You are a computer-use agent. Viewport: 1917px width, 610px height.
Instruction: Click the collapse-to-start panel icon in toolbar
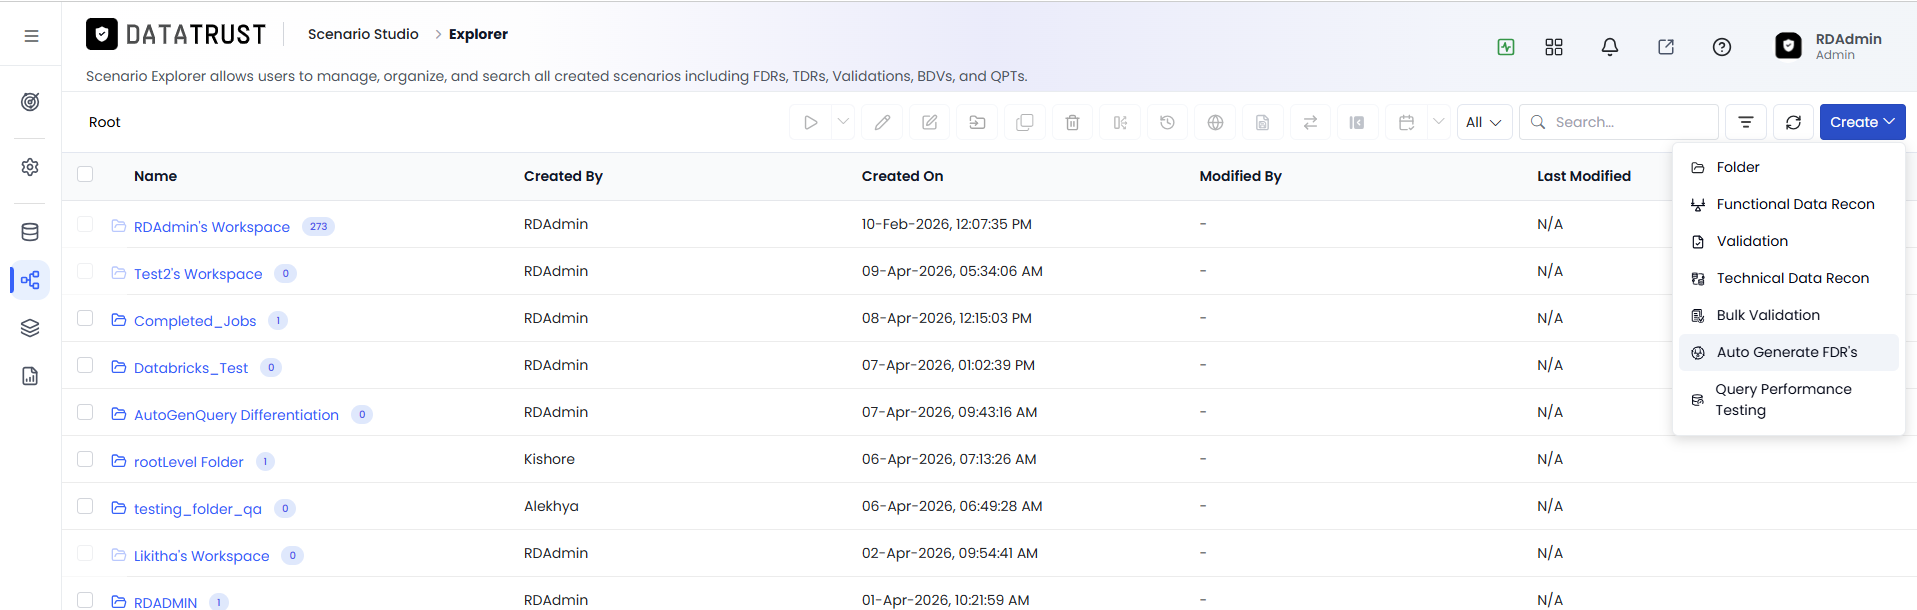point(1357,122)
